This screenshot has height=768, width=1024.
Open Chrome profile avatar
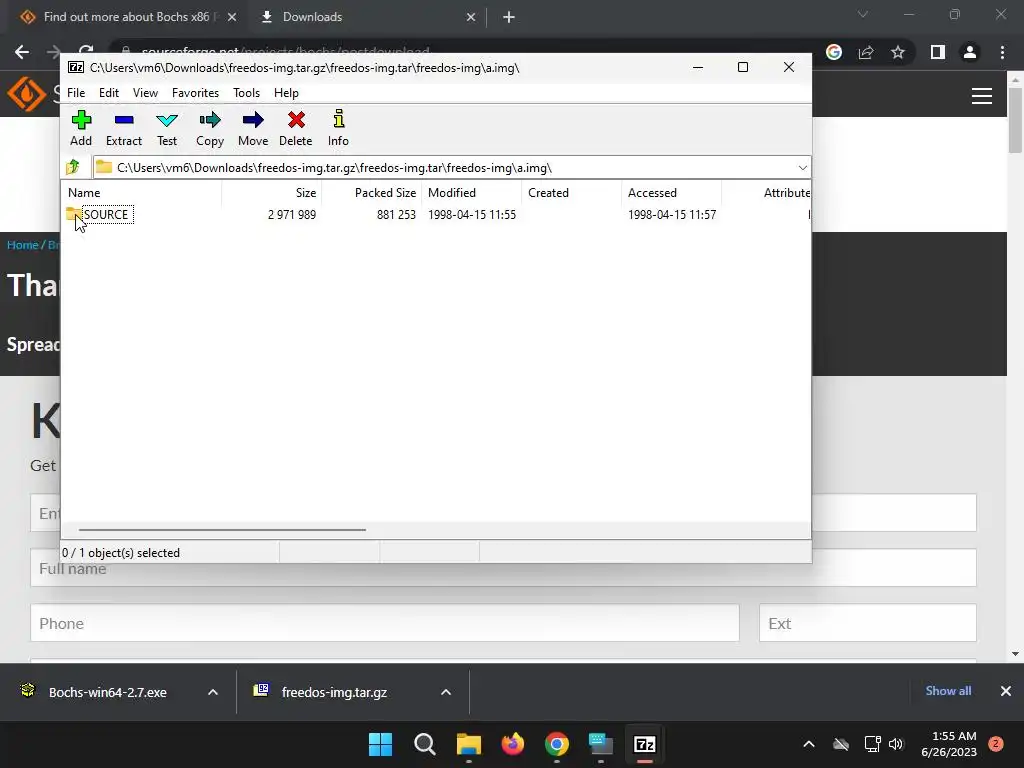coord(970,52)
